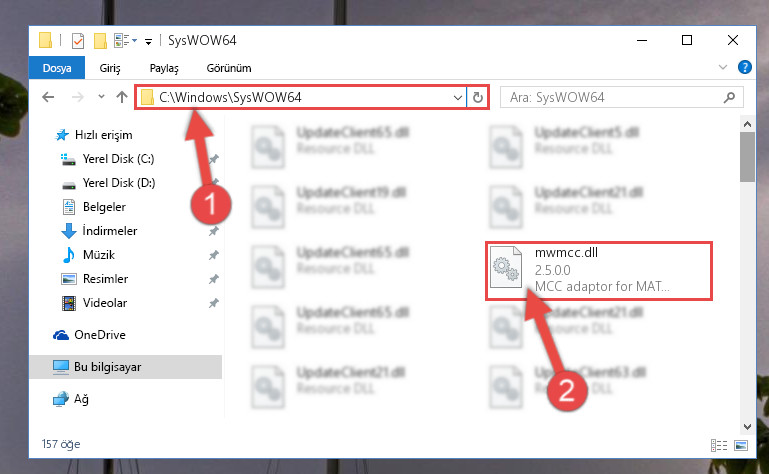The image size is (769, 474).
Task: Open Customize Quick Access Toolbar dropdown
Action: tap(148, 42)
